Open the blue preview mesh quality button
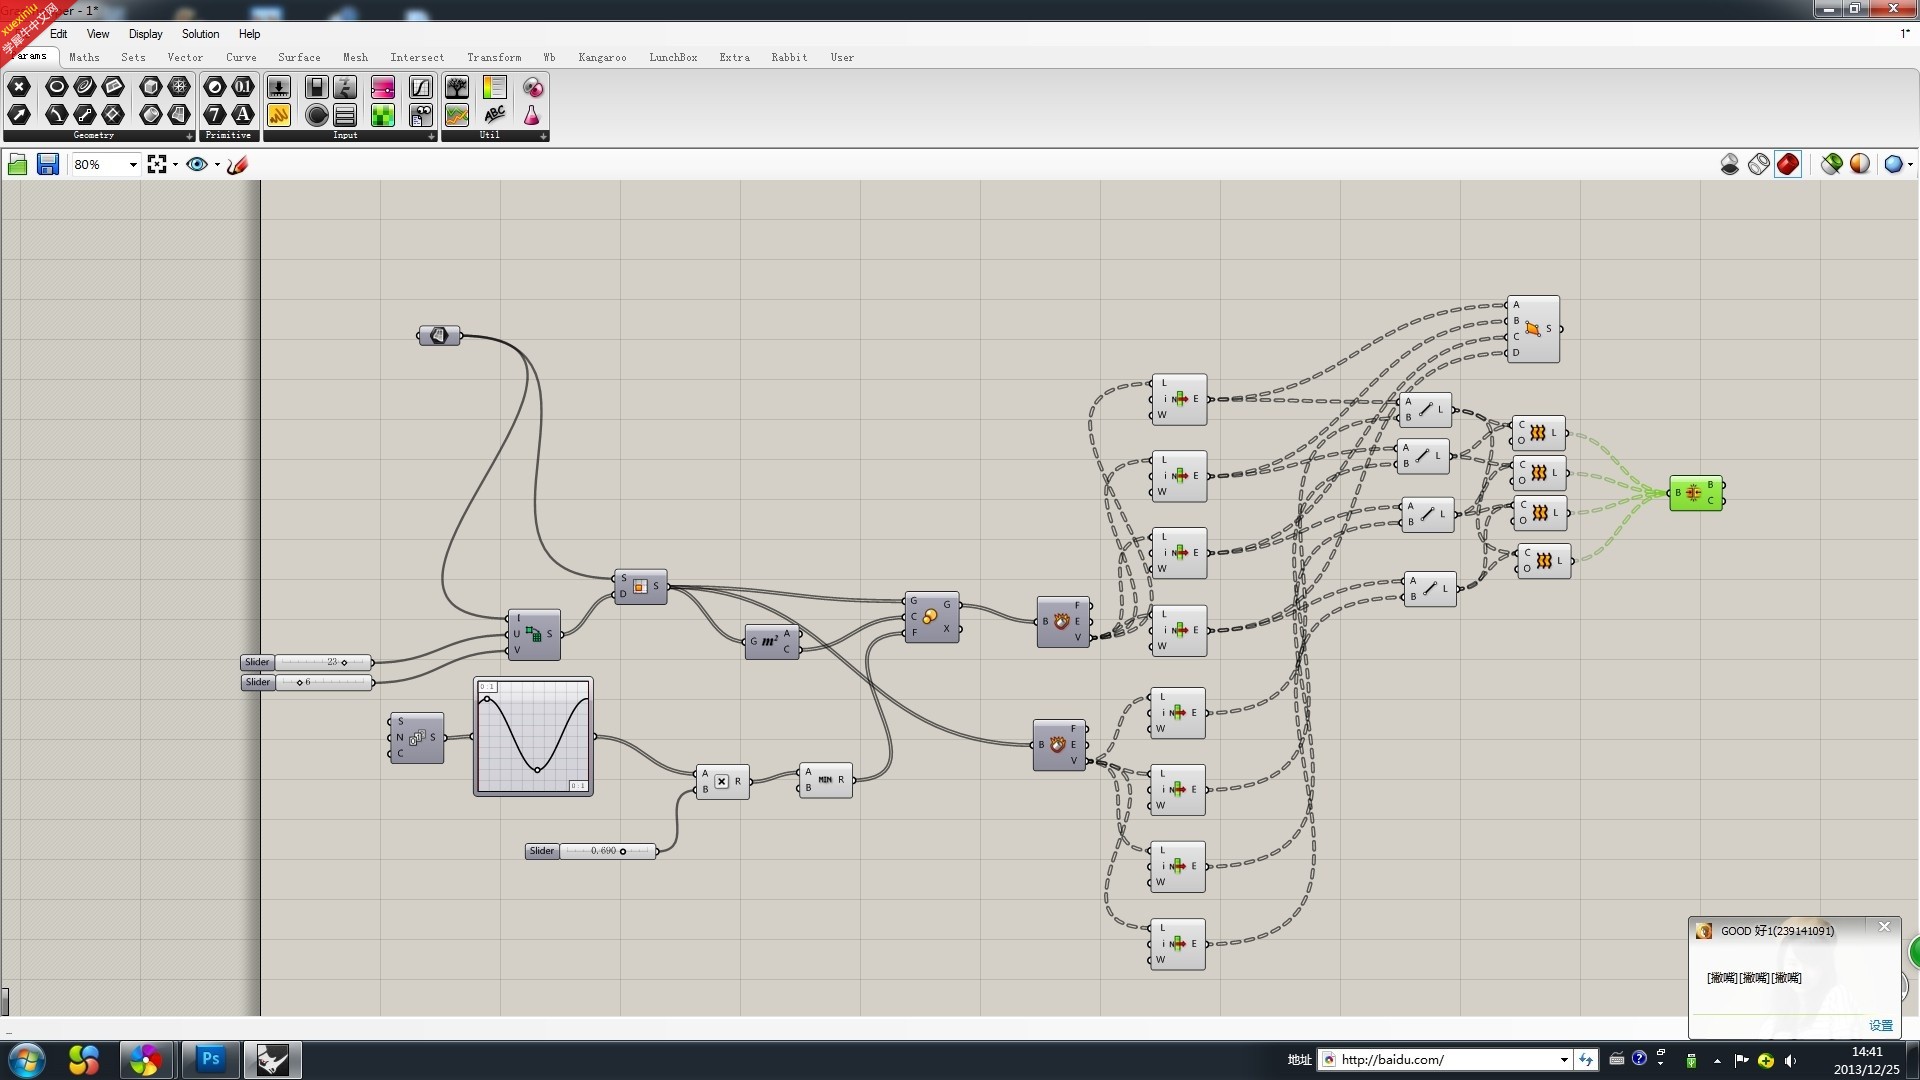The width and height of the screenshot is (1920, 1080). [x=1893, y=164]
